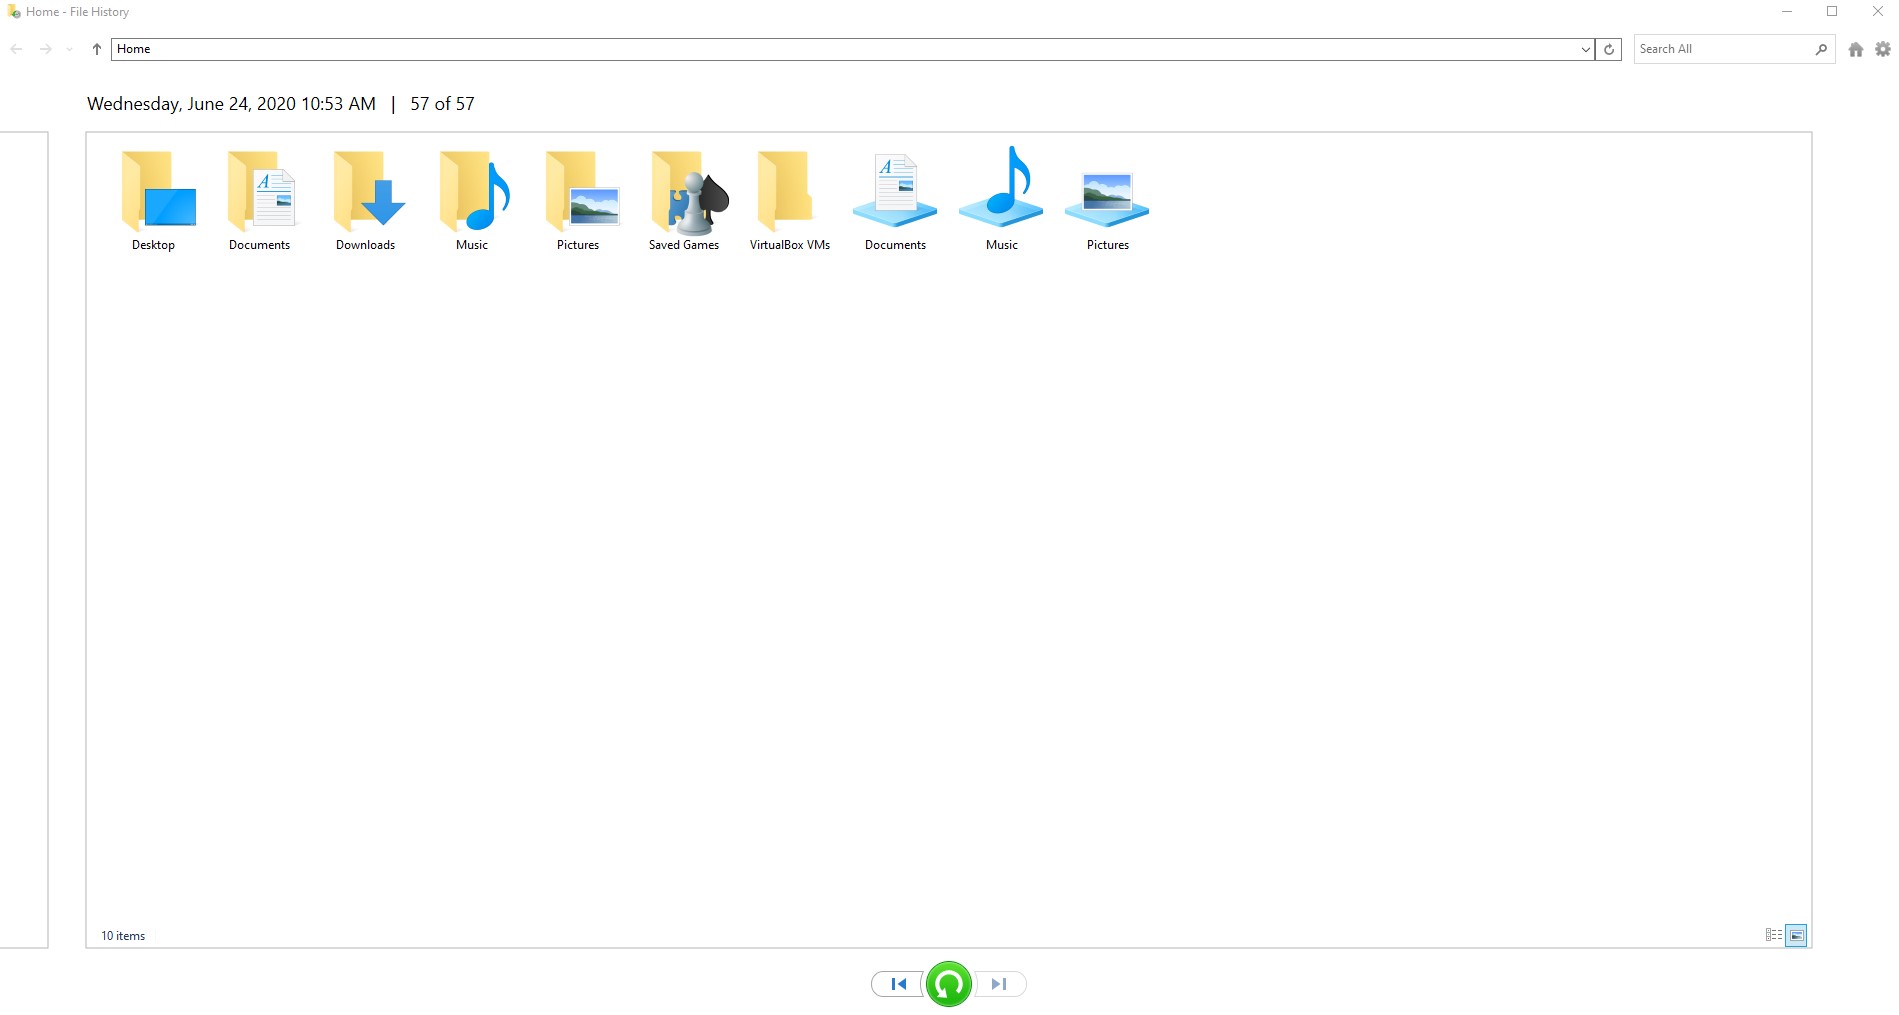Switch to large icons view
This screenshot has height=1015, width=1899.
coord(1796,935)
